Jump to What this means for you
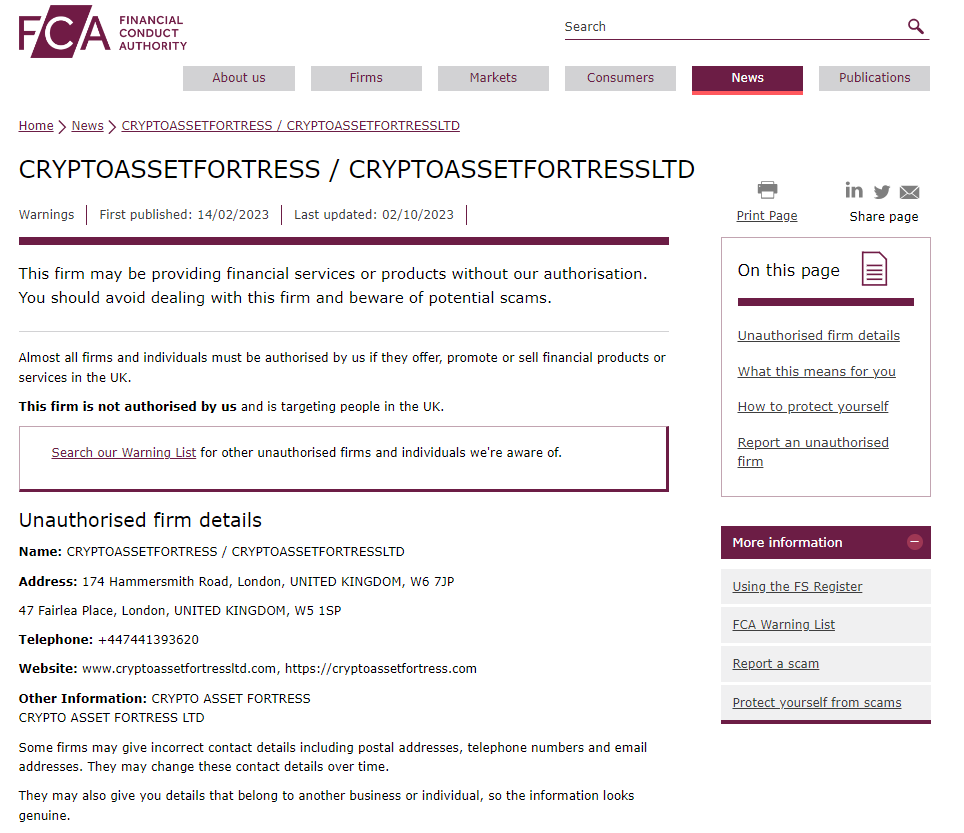 pos(816,372)
